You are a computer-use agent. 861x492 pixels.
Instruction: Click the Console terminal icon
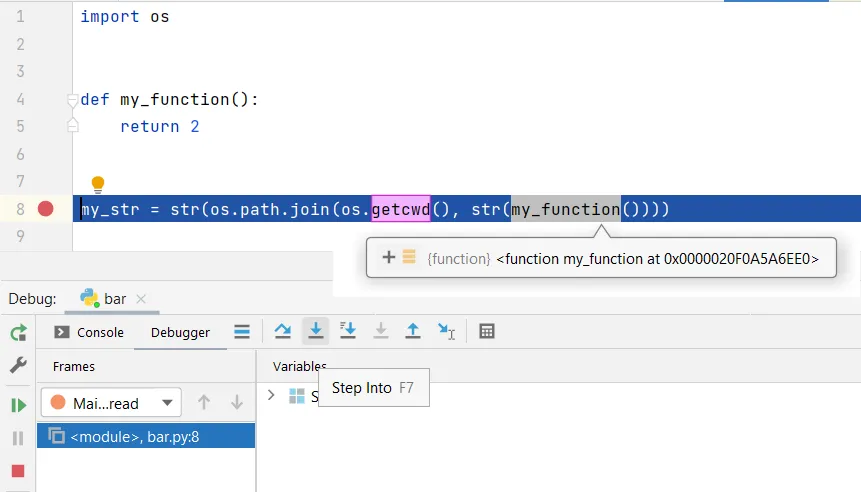pos(62,332)
